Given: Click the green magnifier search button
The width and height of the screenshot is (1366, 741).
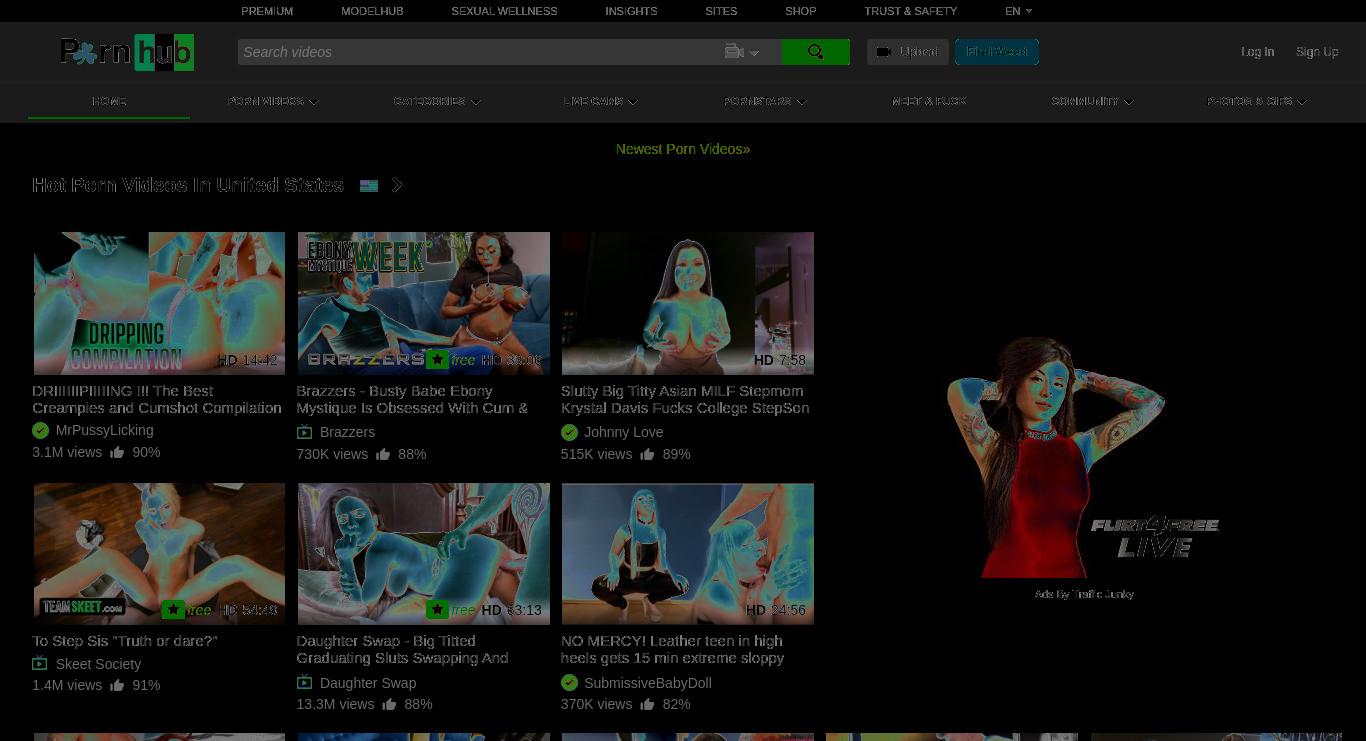Looking at the screenshot, I should pyautogui.click(x=815, y=52).
